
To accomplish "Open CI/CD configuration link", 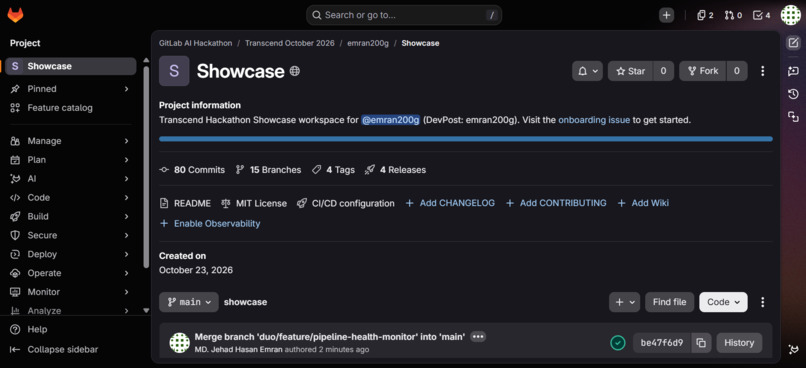I will click(346, 204).
